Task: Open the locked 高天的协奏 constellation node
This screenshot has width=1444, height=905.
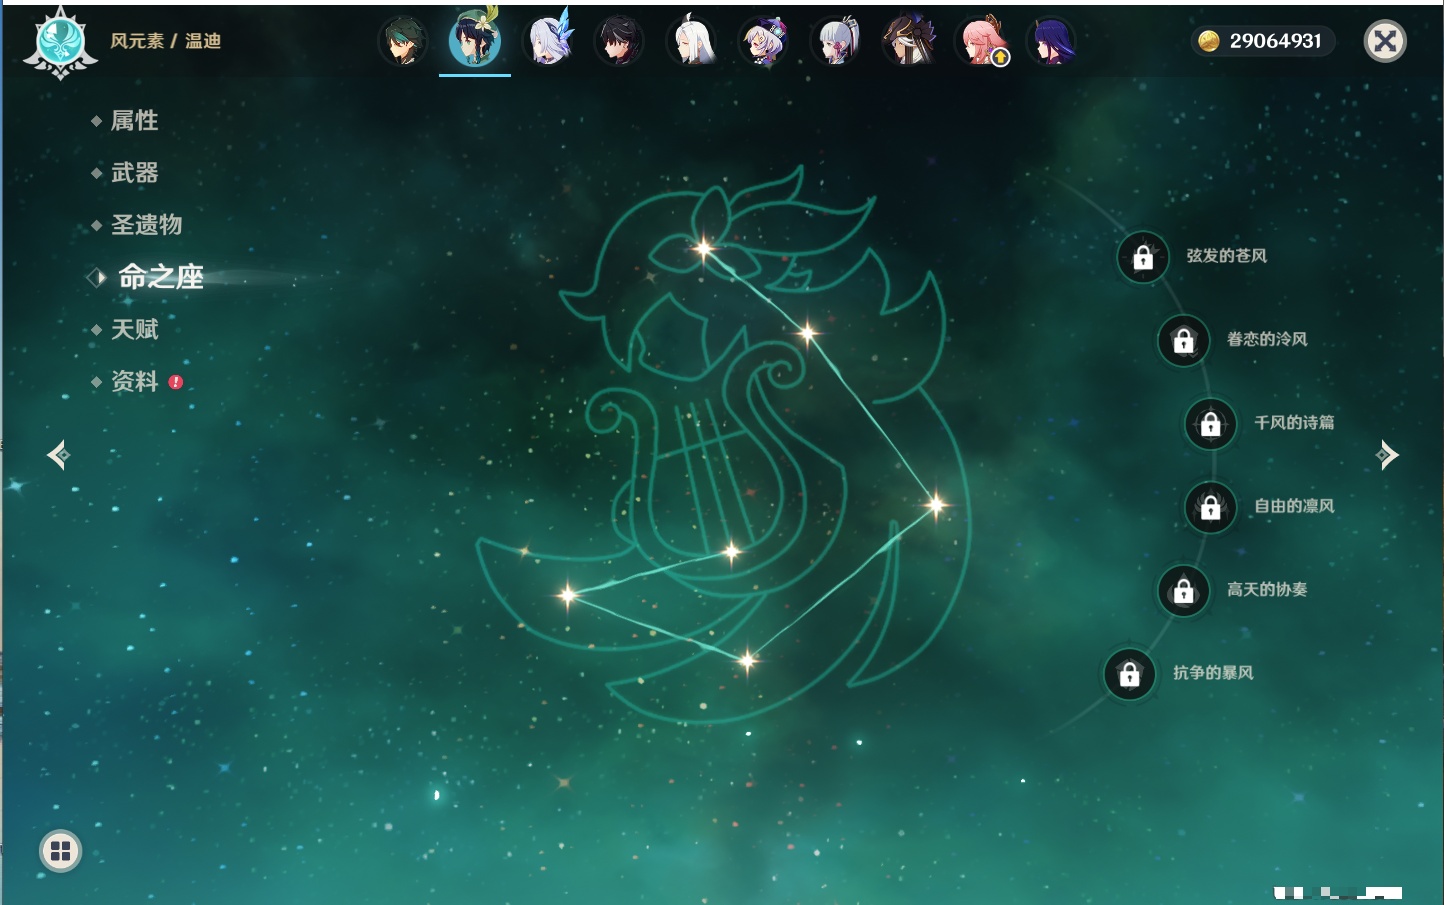Action: pyautogui.click(x=1184, y=591)
